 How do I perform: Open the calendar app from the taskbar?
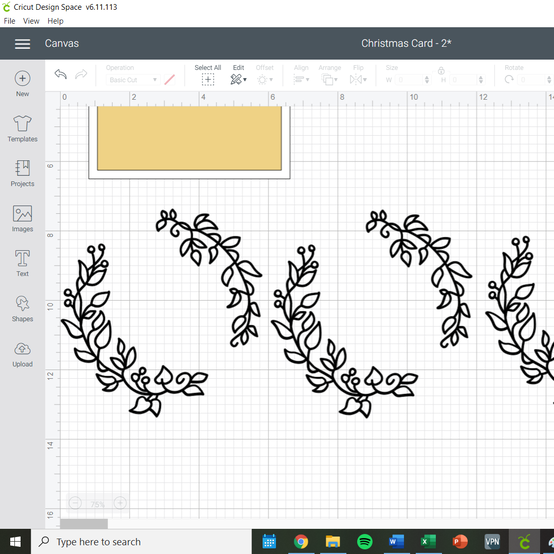pyautogui.click(x=269, y=541)
